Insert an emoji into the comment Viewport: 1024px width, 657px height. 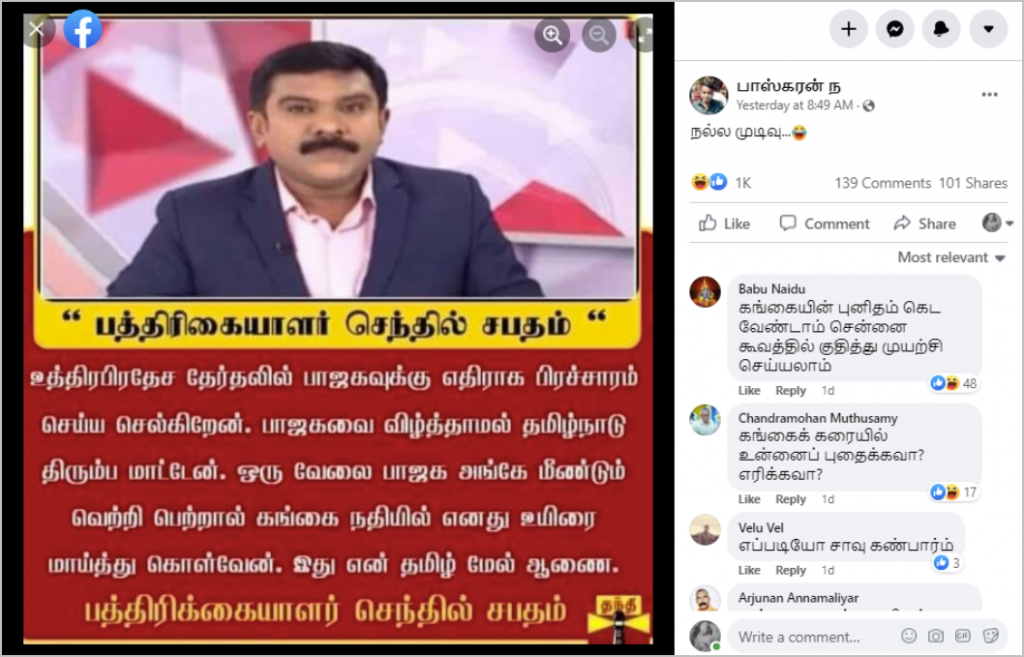[908, 635]
